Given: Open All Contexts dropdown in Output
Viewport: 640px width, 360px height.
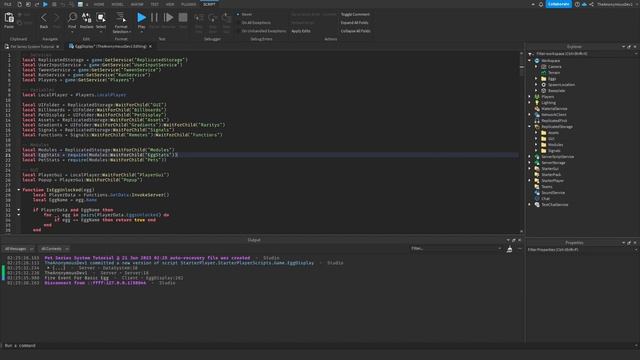Looking at the screenshot, I should (54, 249).
